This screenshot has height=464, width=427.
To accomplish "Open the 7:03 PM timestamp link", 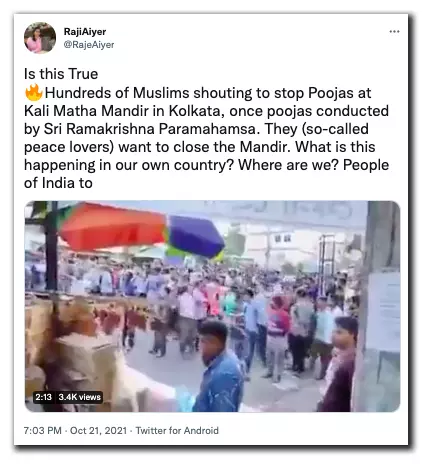I will point(43,430).
